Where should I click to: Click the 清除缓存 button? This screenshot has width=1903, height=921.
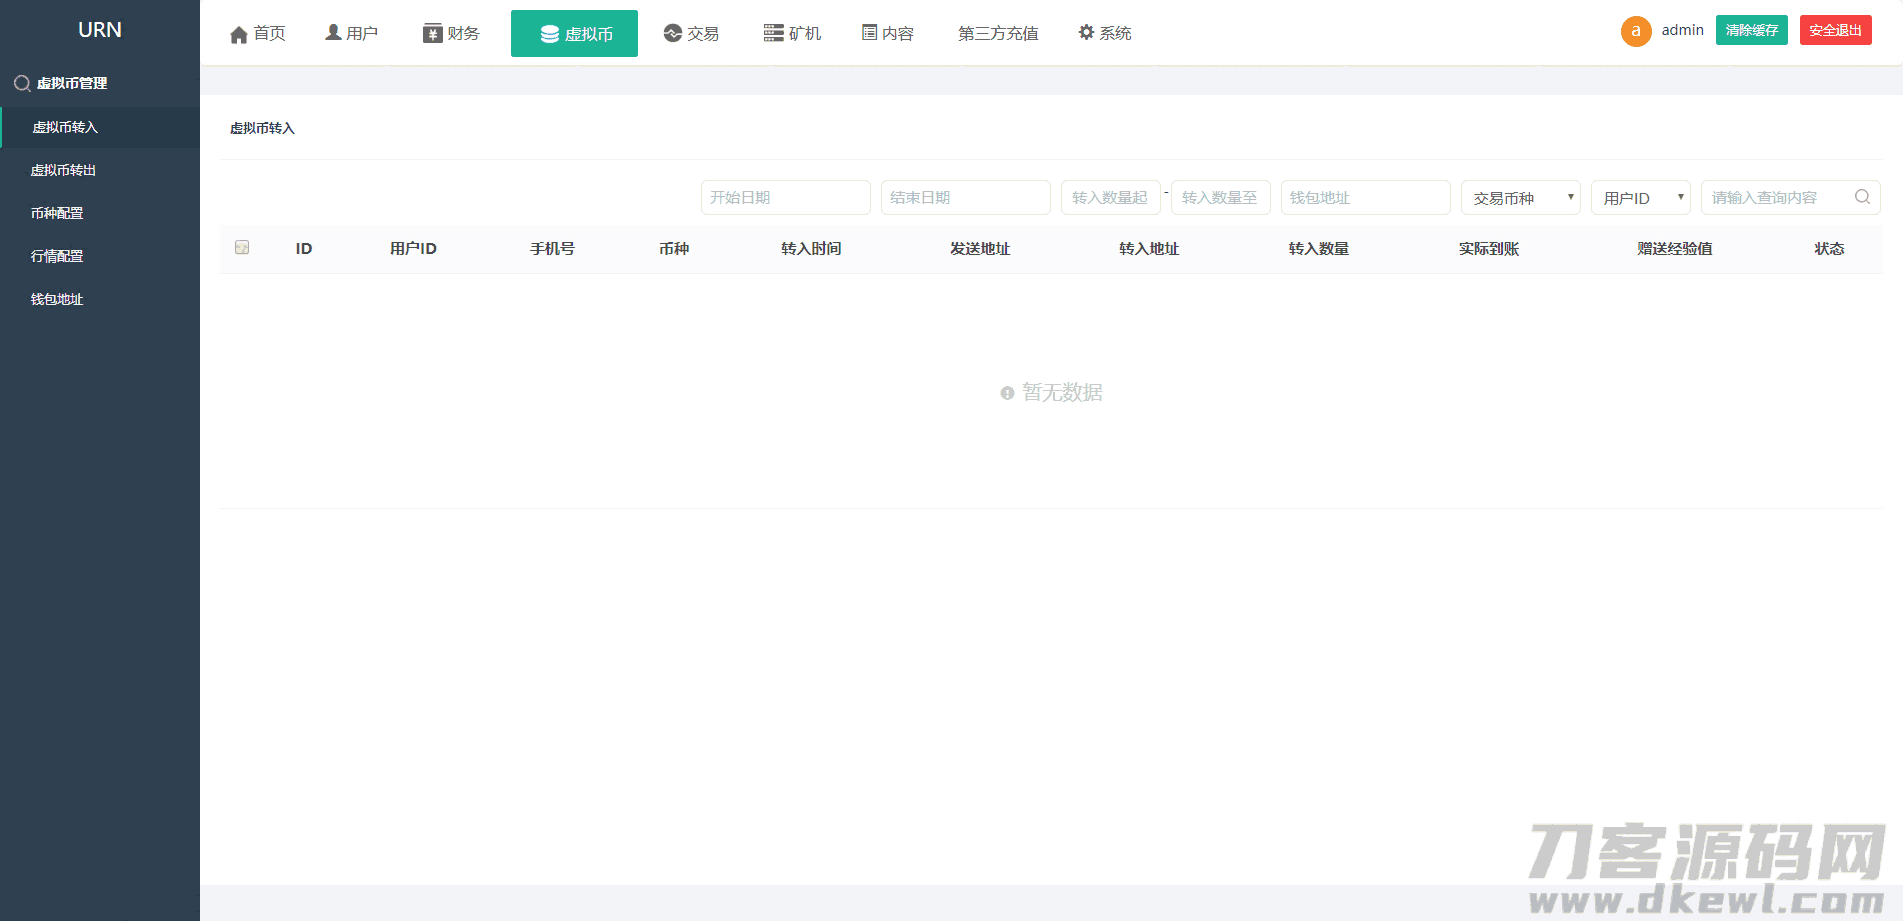click(1751, 30)
